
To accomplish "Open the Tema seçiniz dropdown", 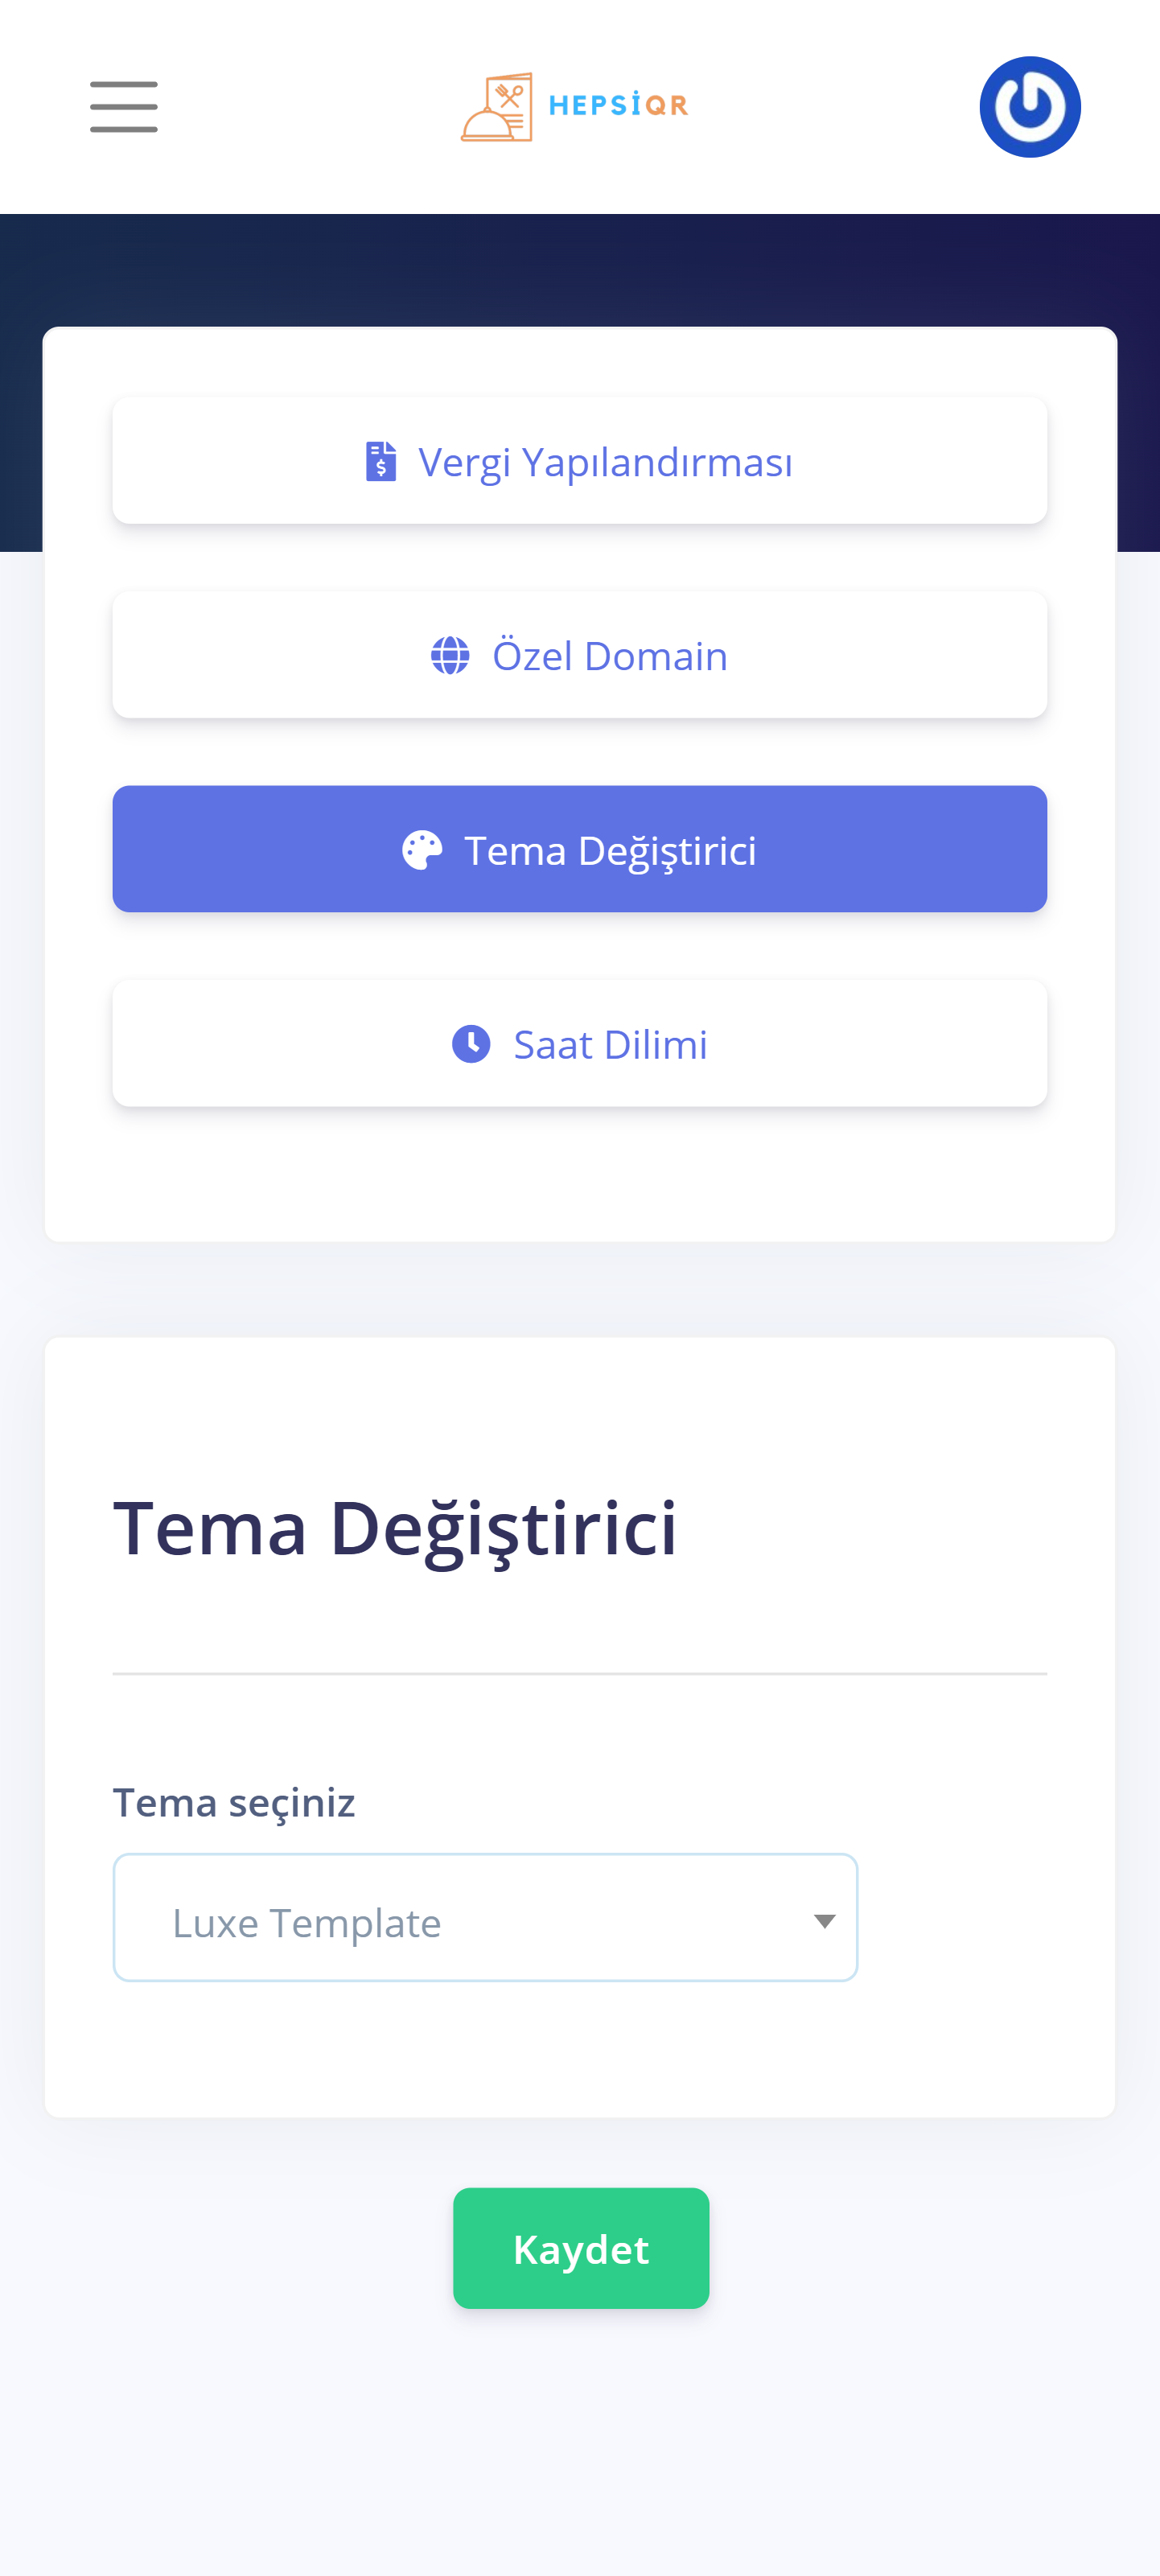I will (485, 1917).
